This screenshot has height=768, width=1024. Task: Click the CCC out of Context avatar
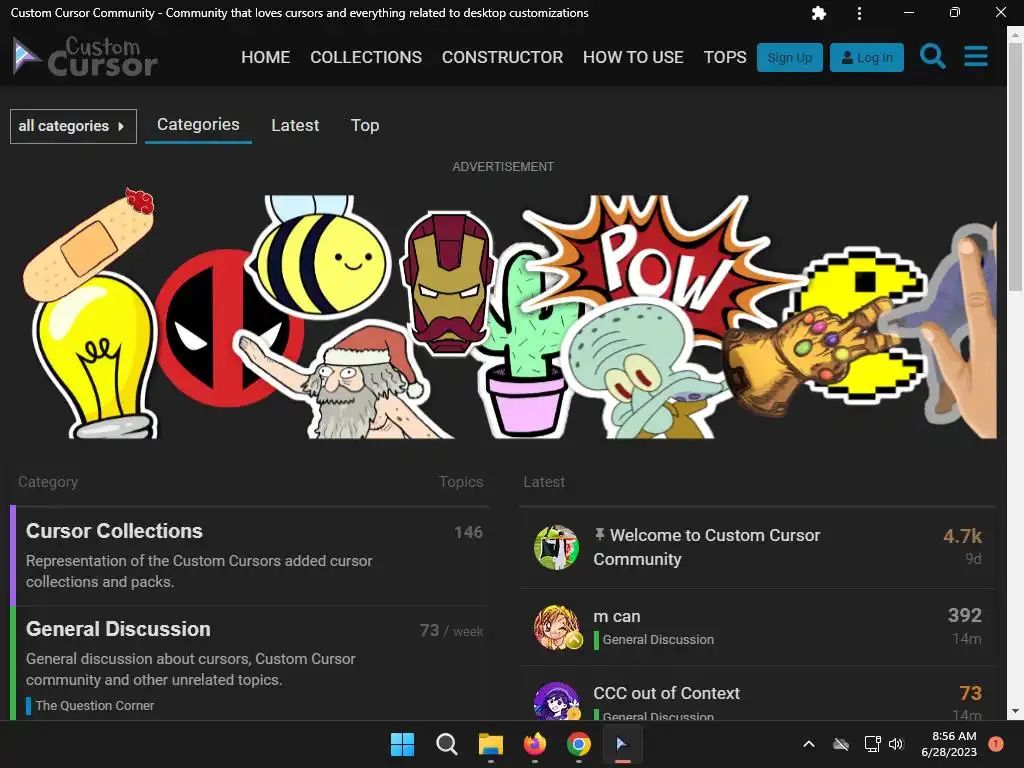coord(556,701)
